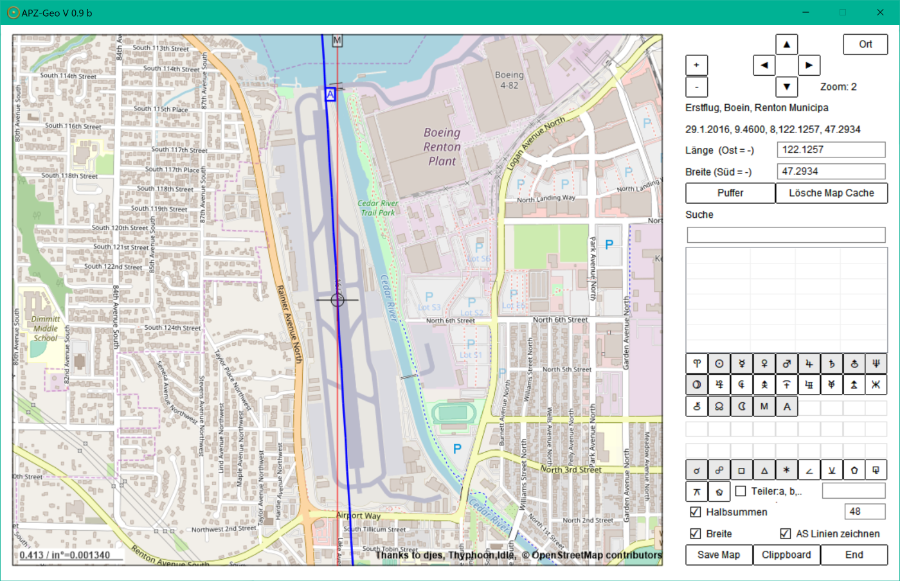This screenshot has width=900, height=581.
Task: Disable AS Linien zeichnen checkbox
Action: click(x=785, y=533)
